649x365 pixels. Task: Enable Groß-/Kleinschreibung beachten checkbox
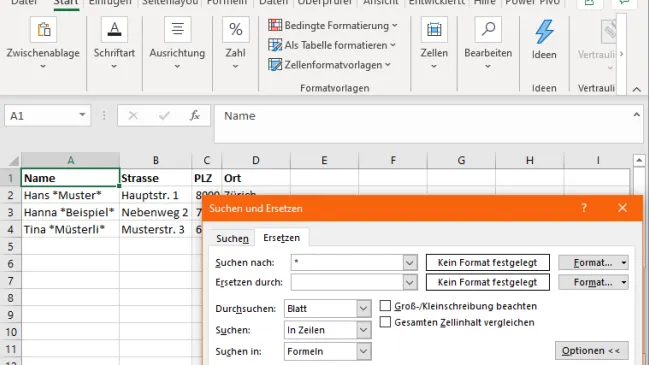(x=385, y=306)
